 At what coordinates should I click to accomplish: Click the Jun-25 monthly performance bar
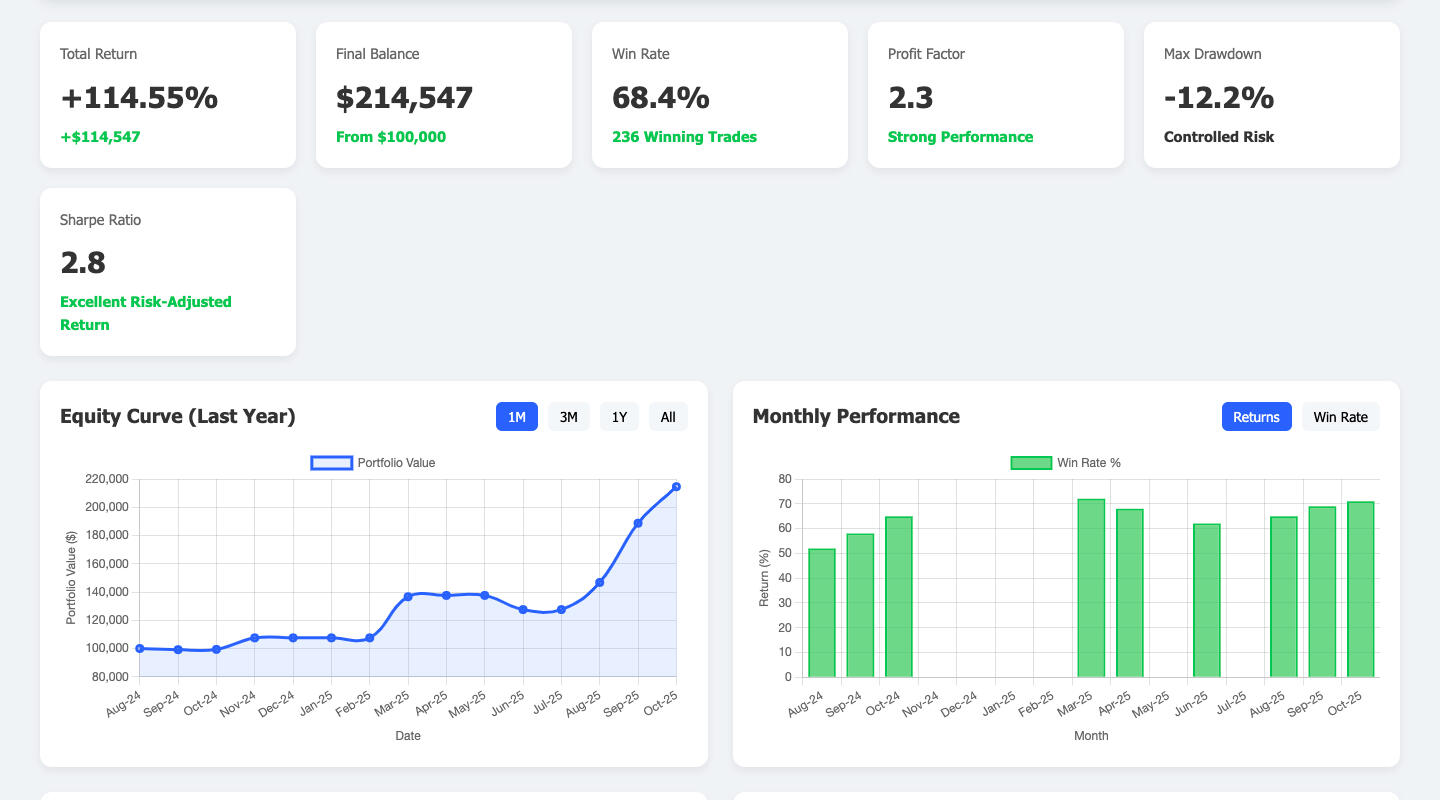pos(1206,600)
